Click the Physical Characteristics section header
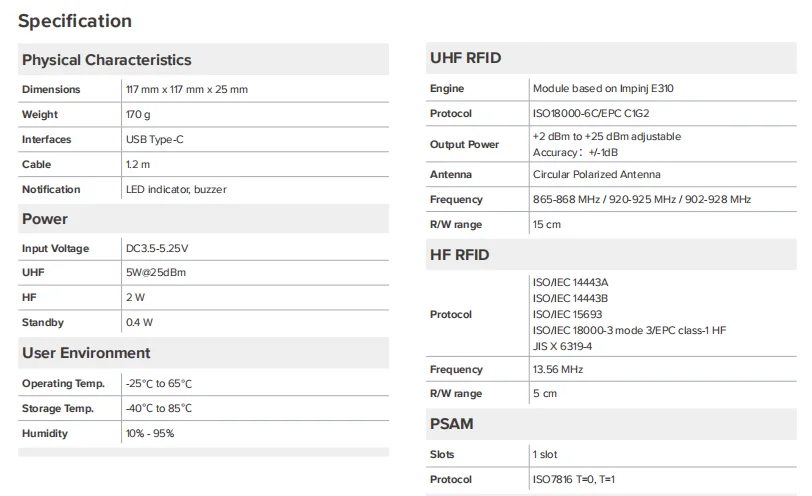Viewport: 812px width, 496px height. point(106,60)
